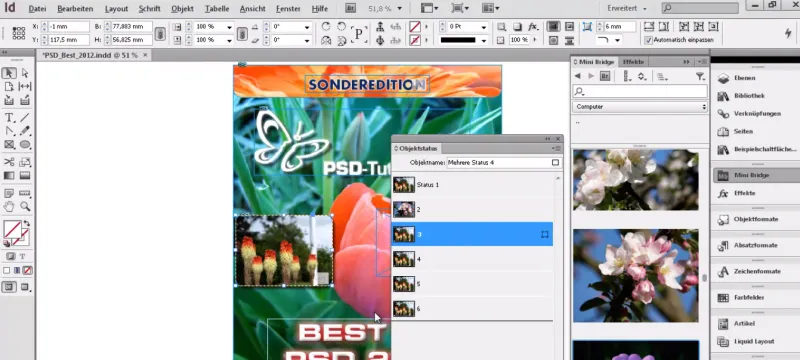Open the rotation angle dropdown

307,27
